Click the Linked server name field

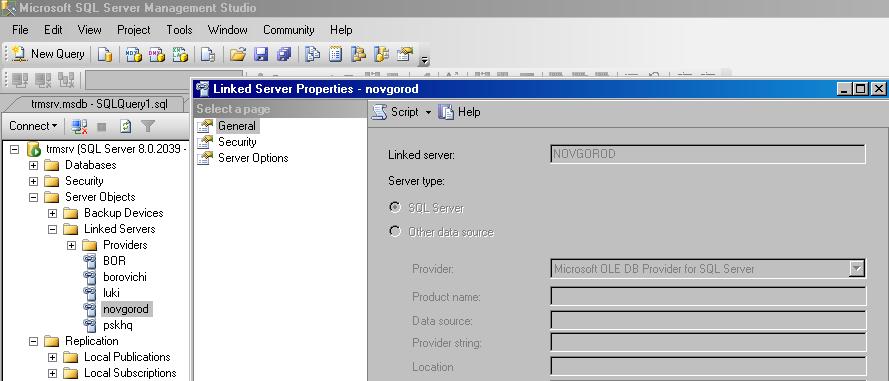click(708, 154)
